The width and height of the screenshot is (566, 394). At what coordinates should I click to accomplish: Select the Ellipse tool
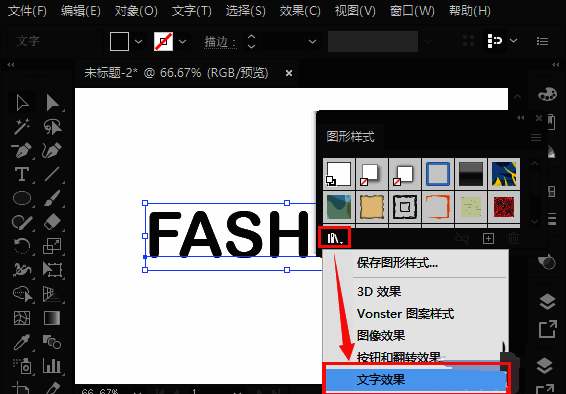click(x=22, y=198)
